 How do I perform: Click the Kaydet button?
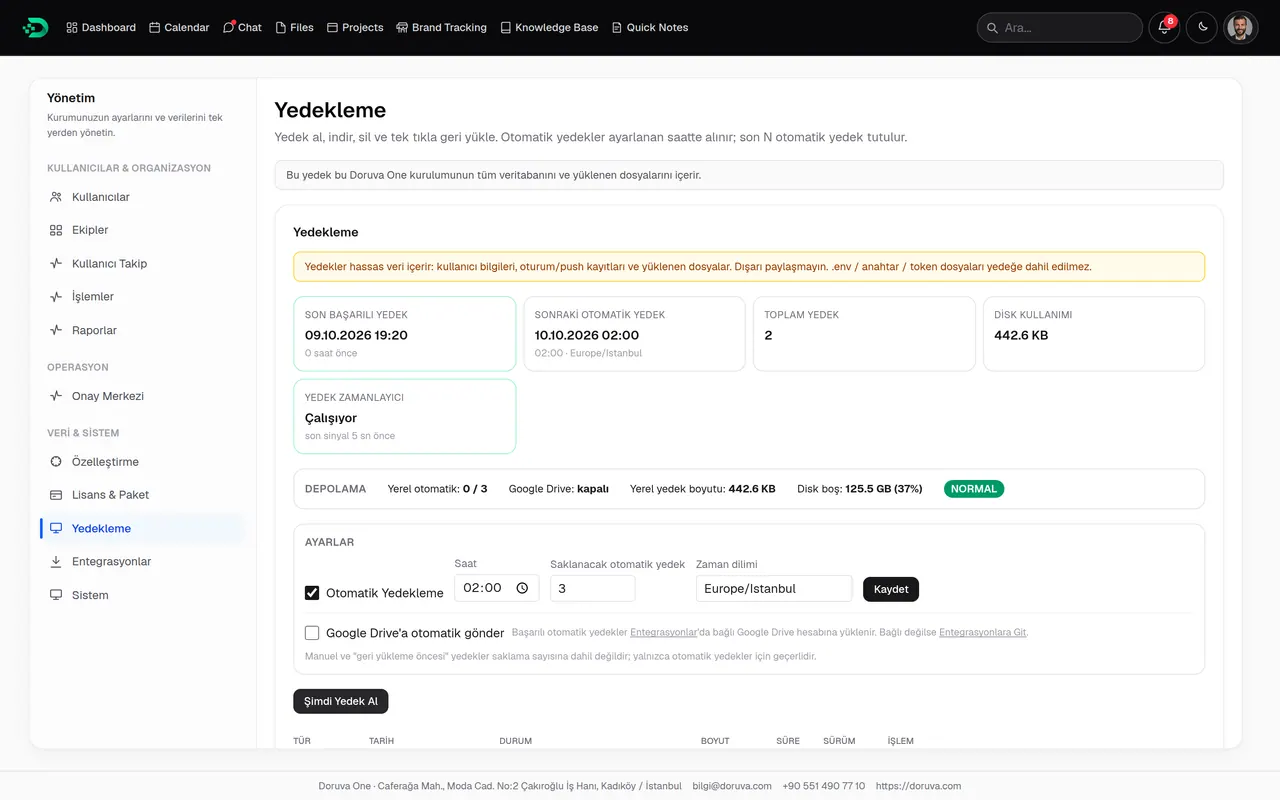click(891, 589)
